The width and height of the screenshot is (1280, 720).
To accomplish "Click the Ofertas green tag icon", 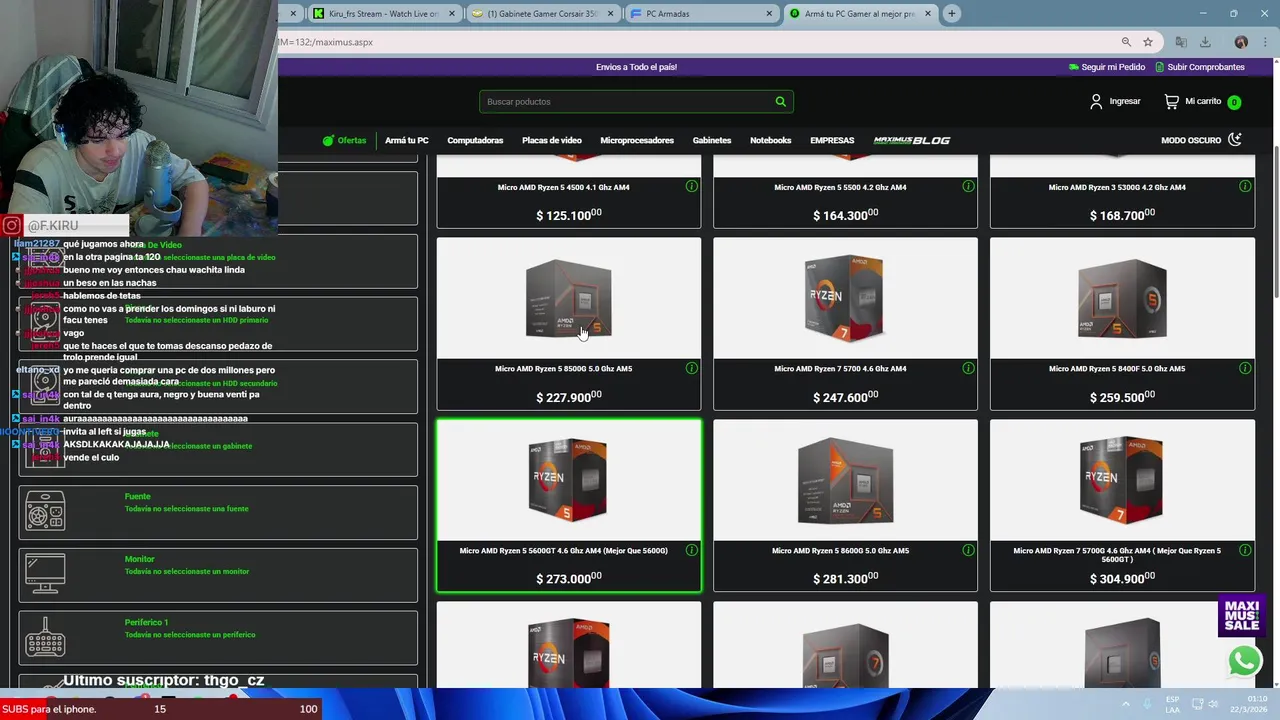I will [x=327, y=140].
